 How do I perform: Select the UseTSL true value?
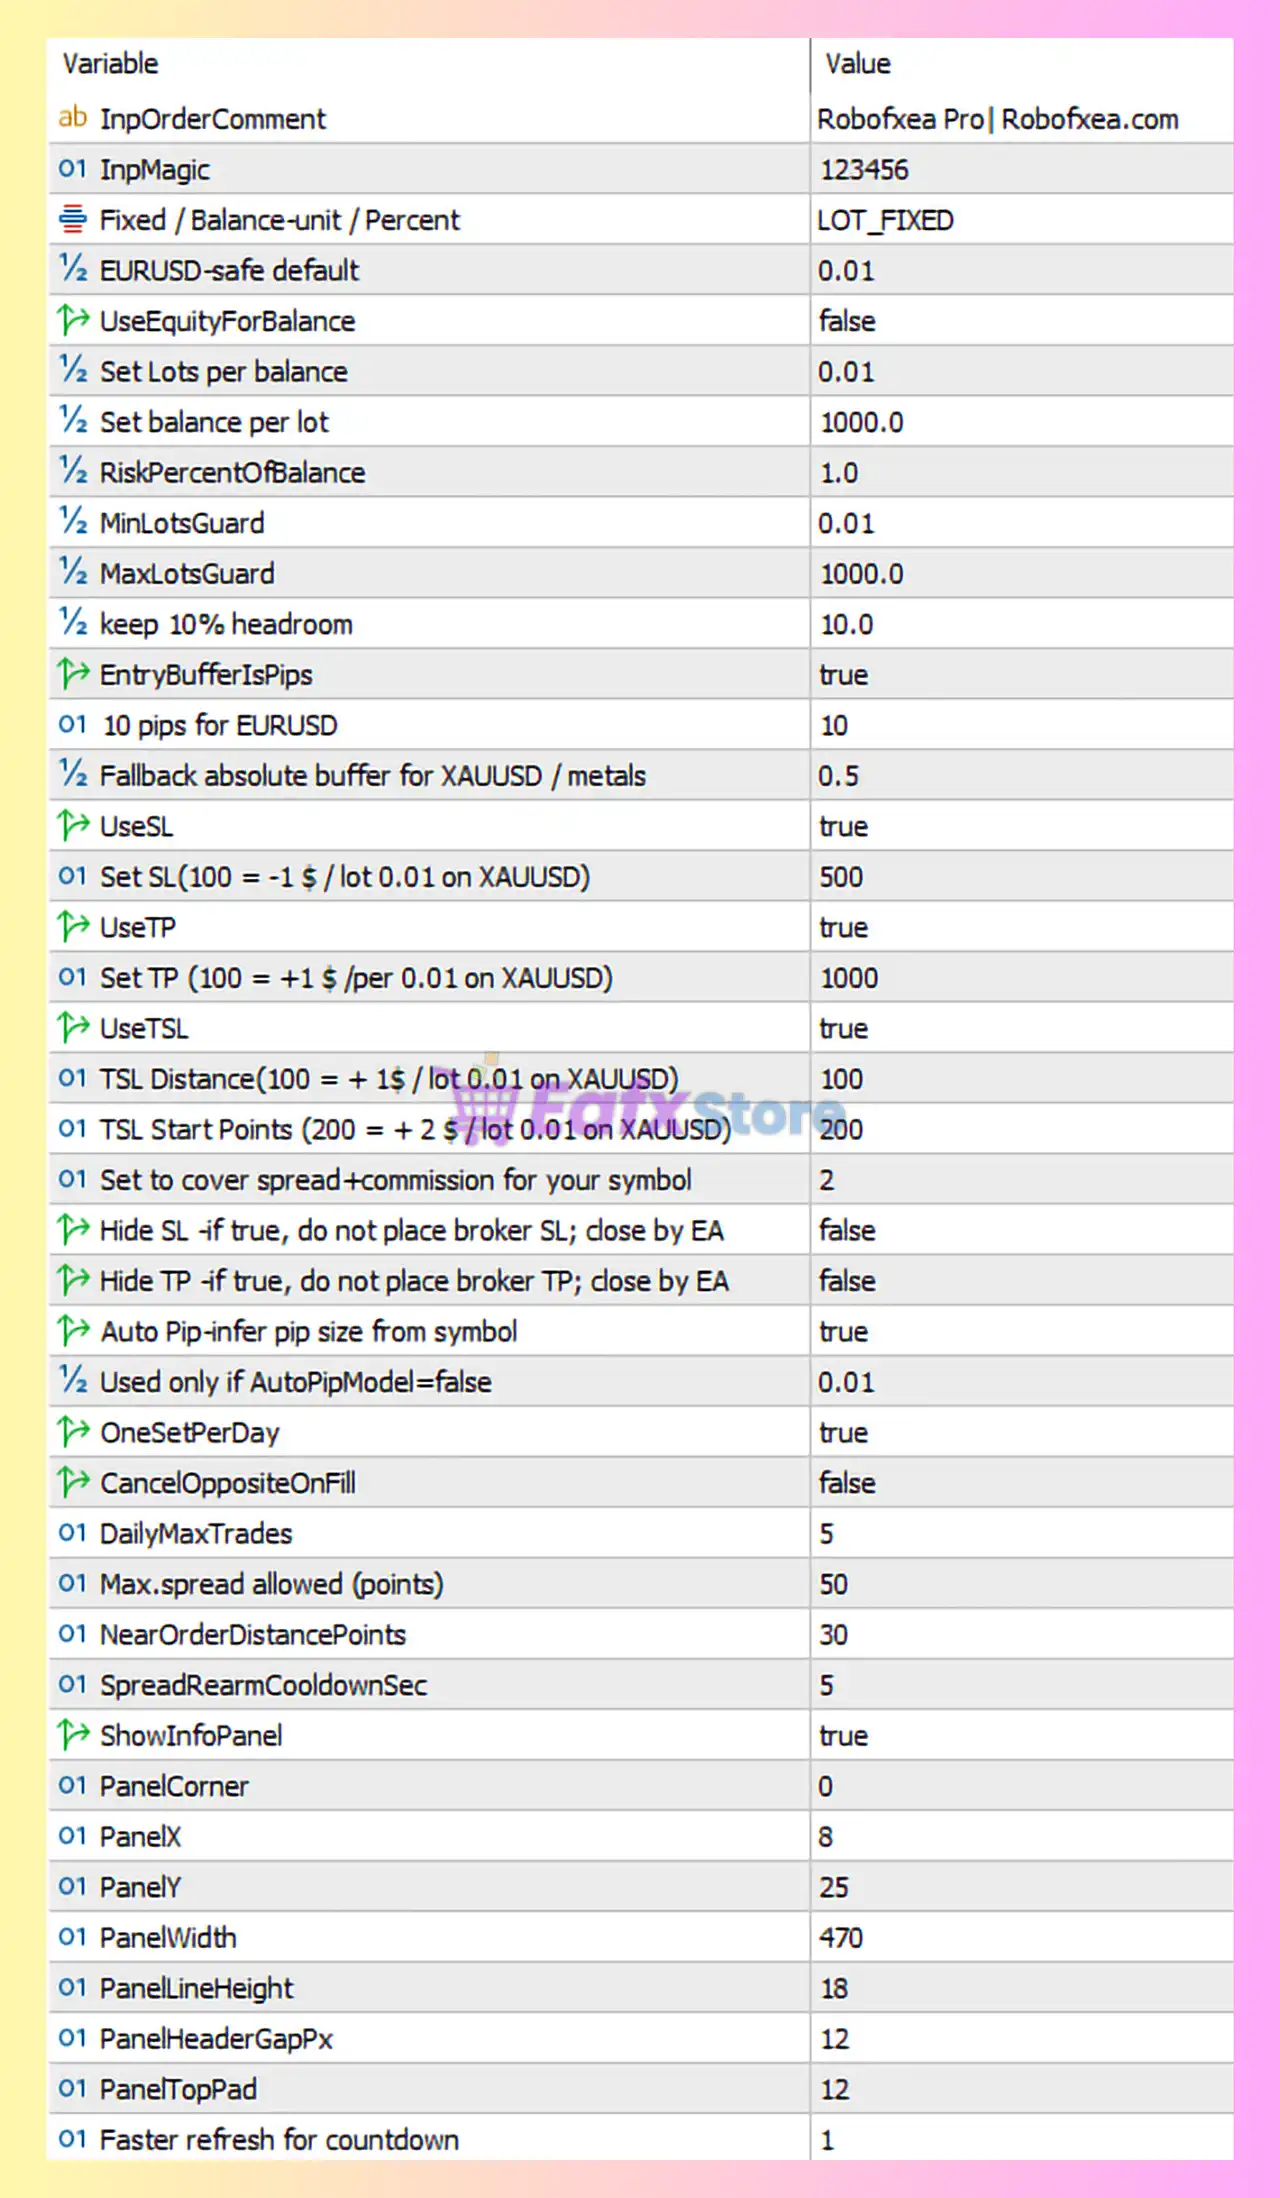(x=843, y=1028)
